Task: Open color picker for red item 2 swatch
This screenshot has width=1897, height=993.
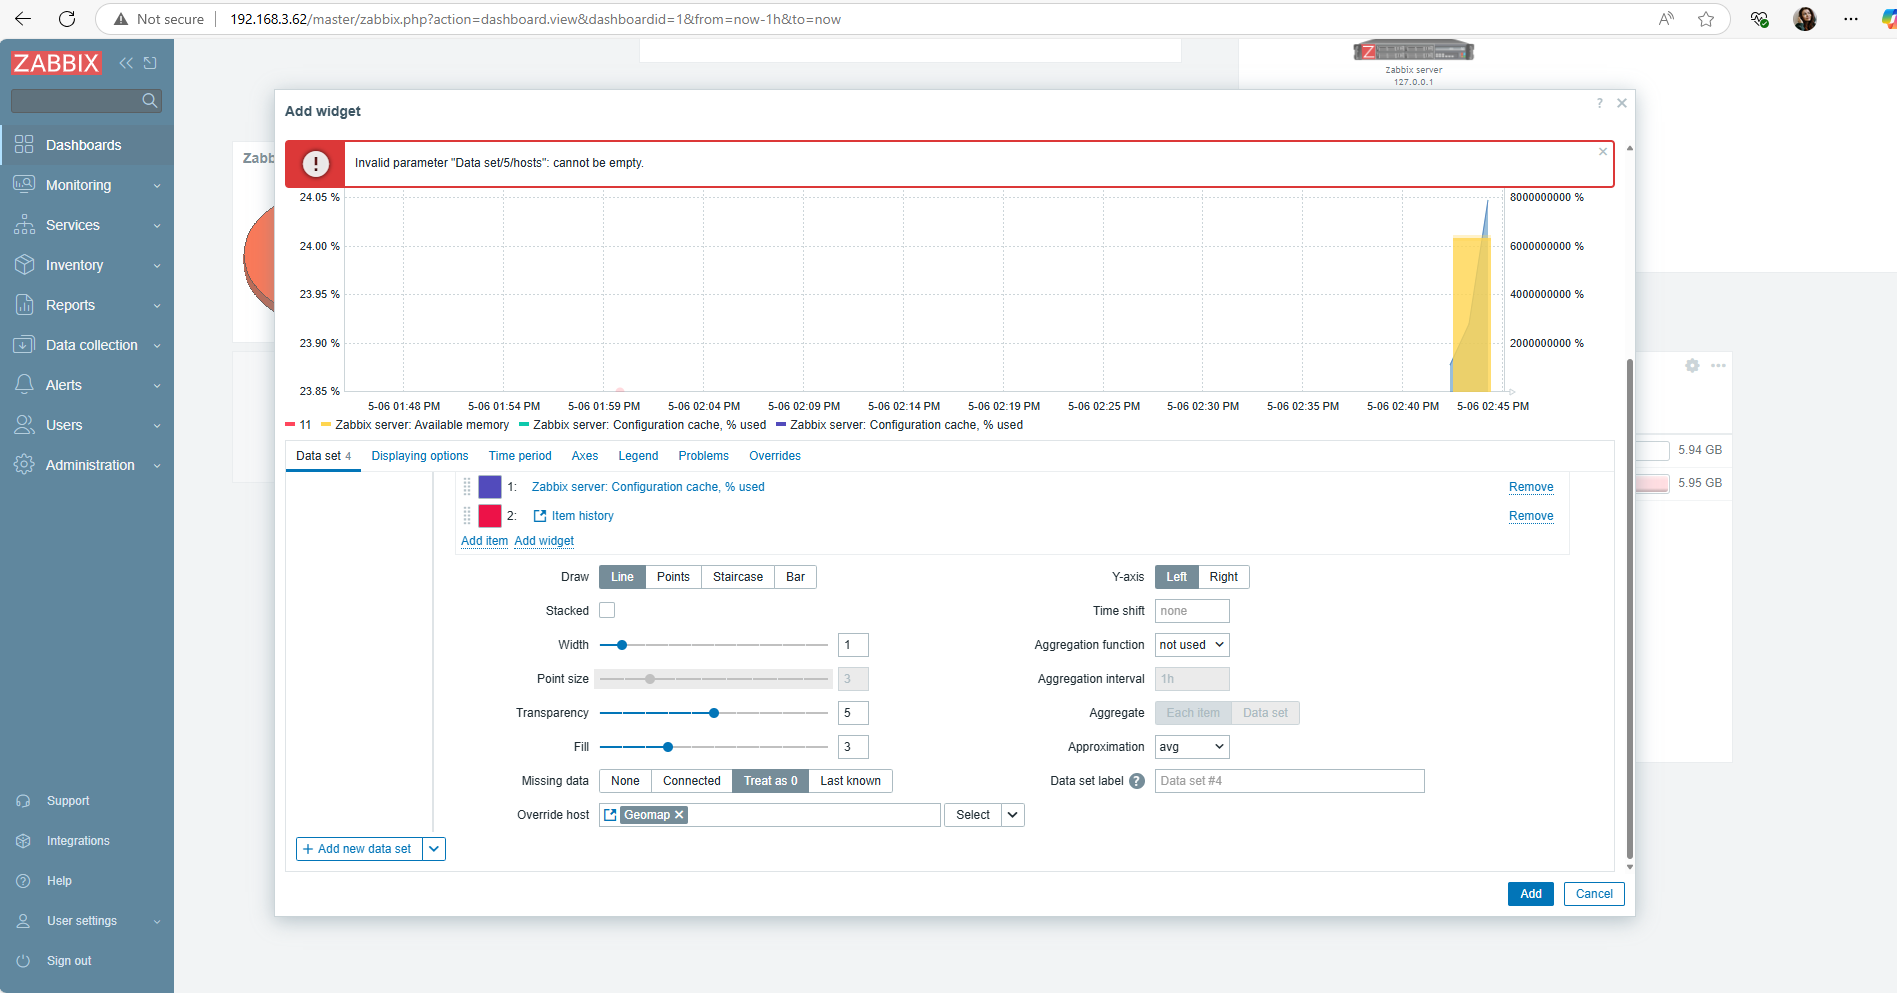Action: click(x=490, y=516)
